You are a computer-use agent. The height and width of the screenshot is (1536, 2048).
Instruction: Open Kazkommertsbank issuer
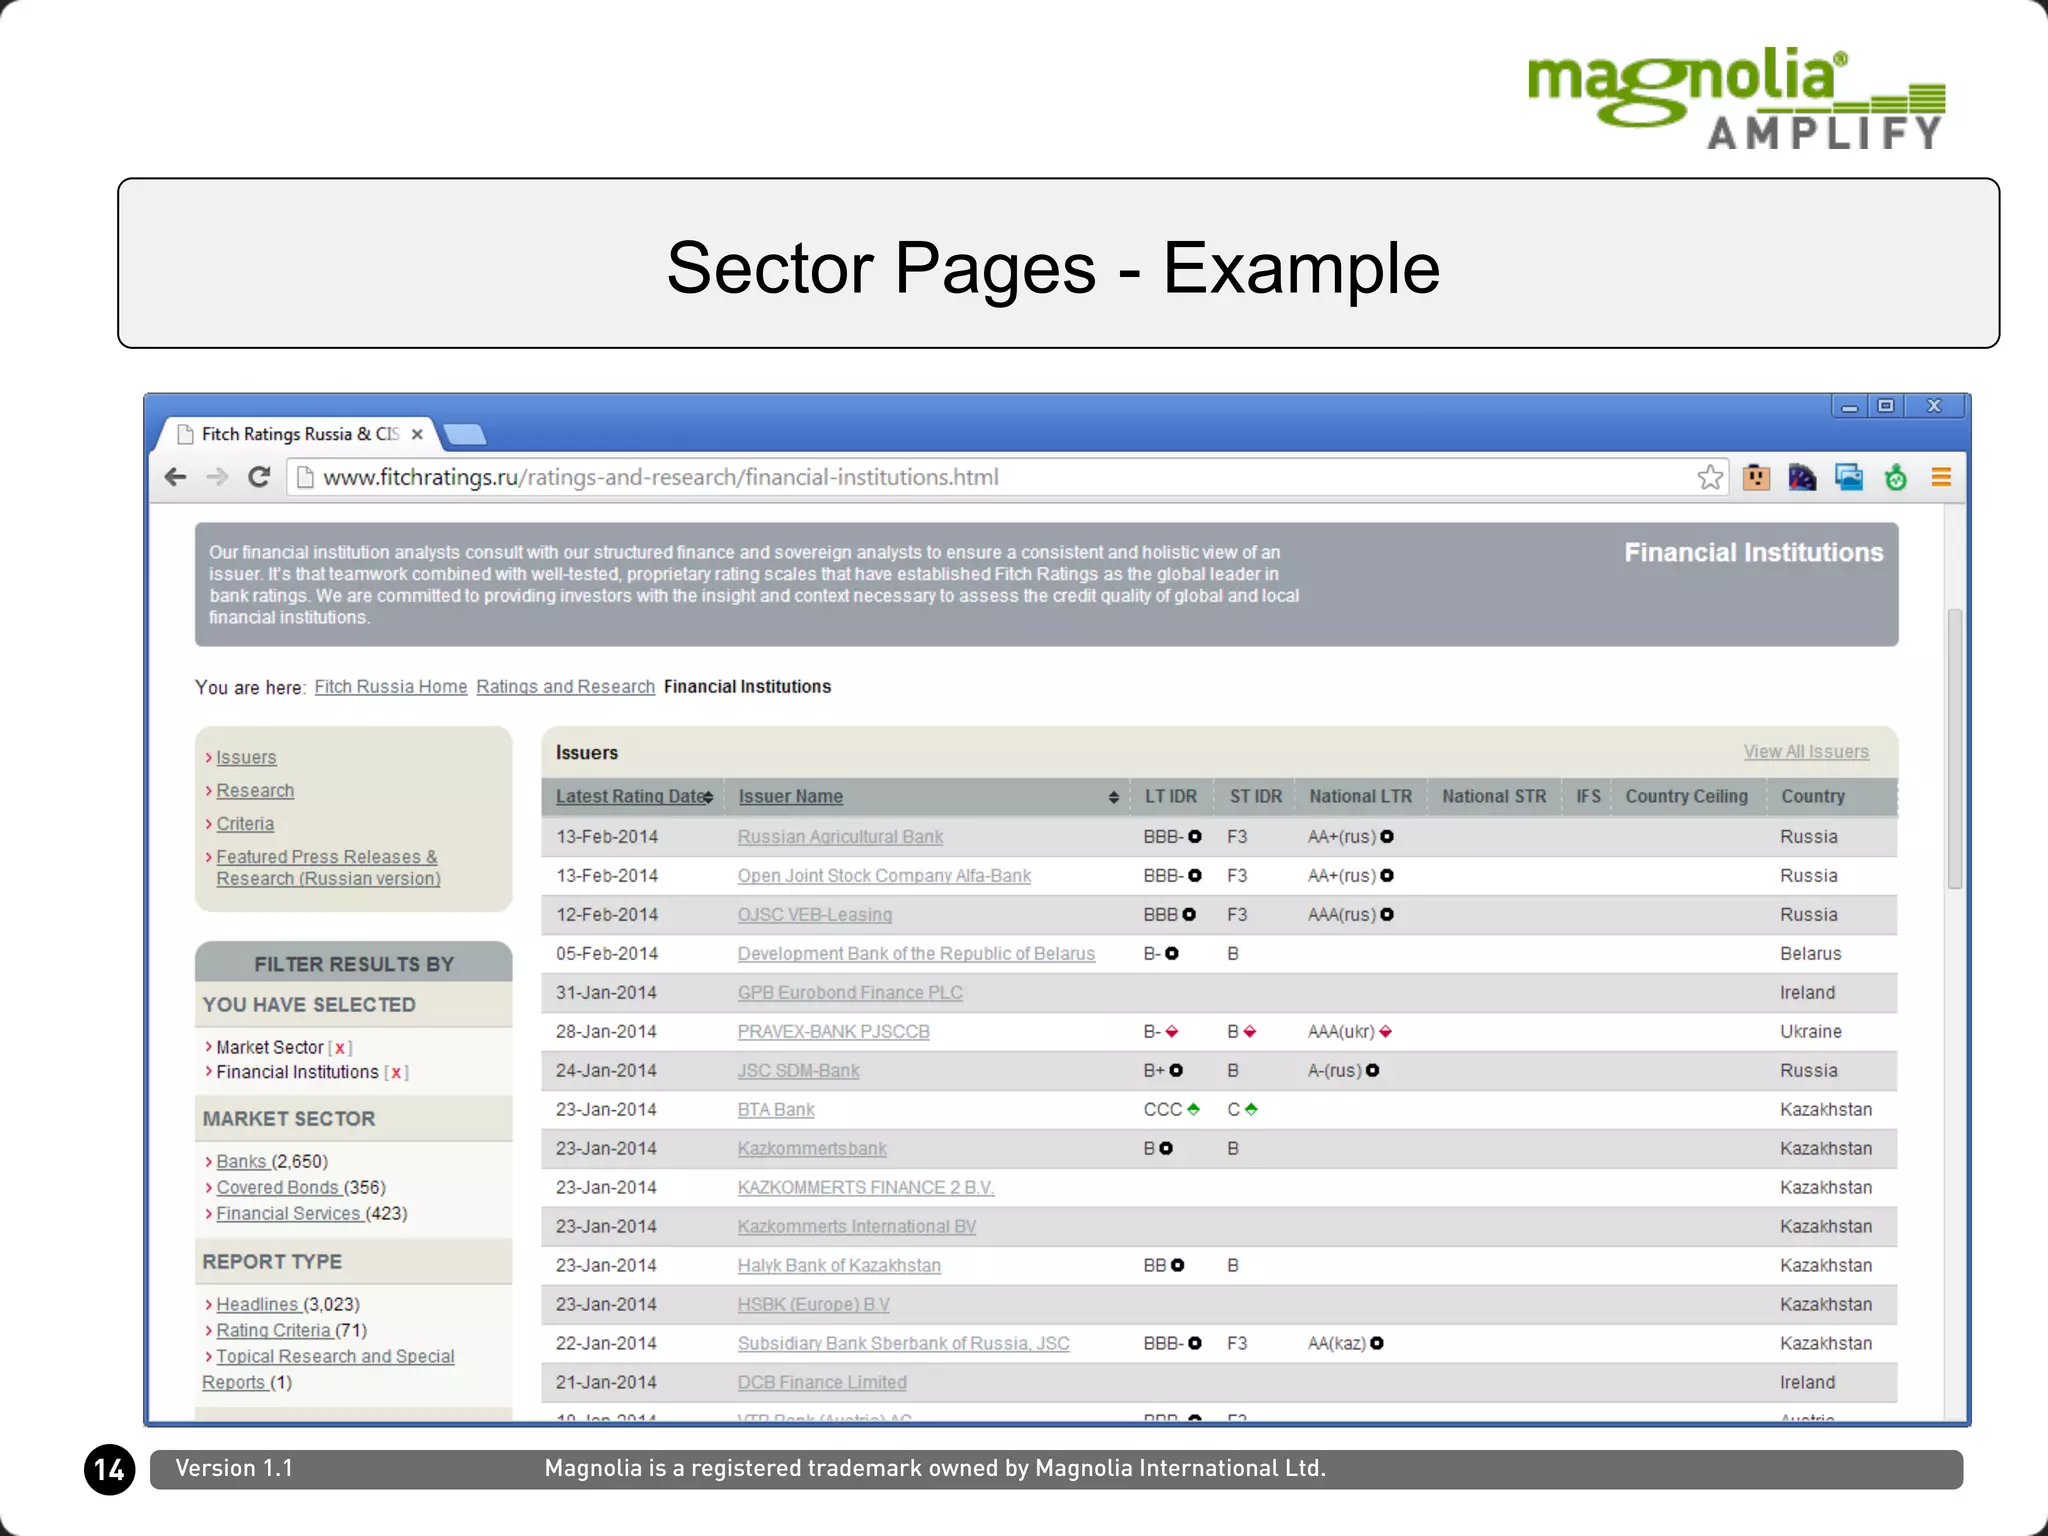point(812,1149)
